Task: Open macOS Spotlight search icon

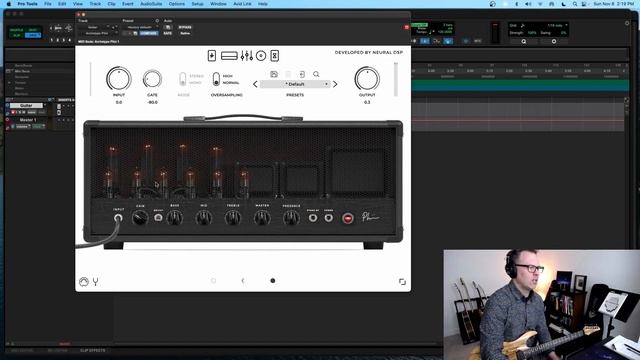Action: tap(575, 4)
